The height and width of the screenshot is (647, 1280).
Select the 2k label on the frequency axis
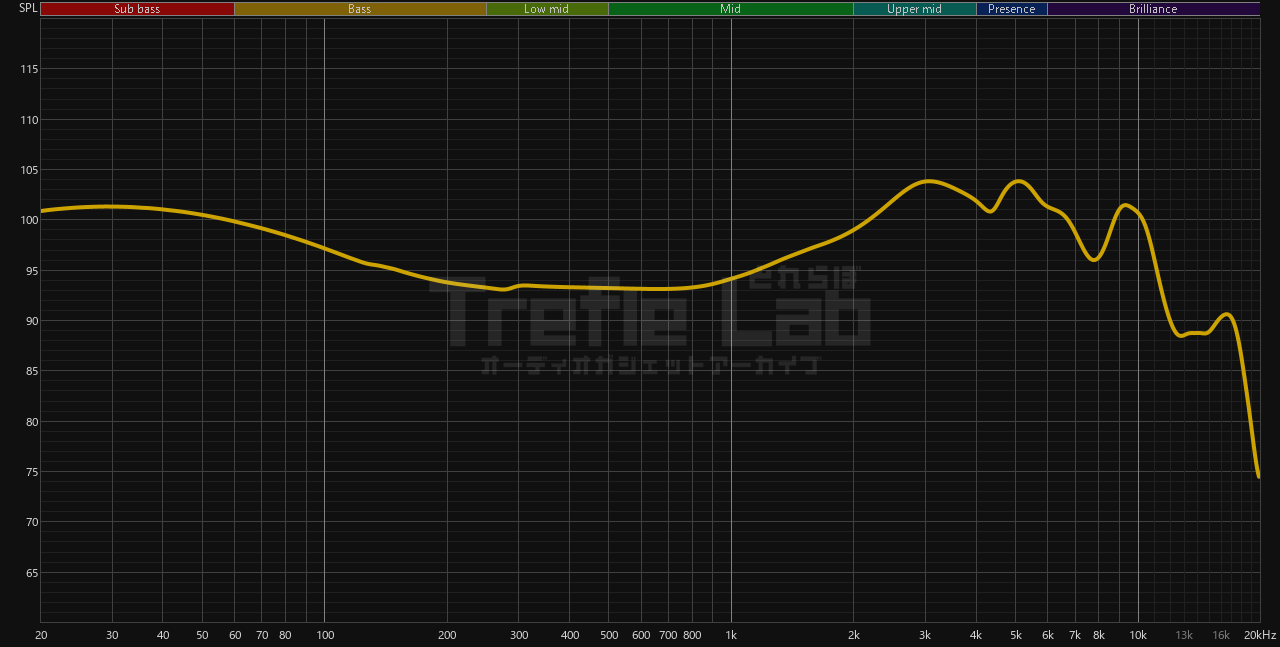[x=854, y=635]
